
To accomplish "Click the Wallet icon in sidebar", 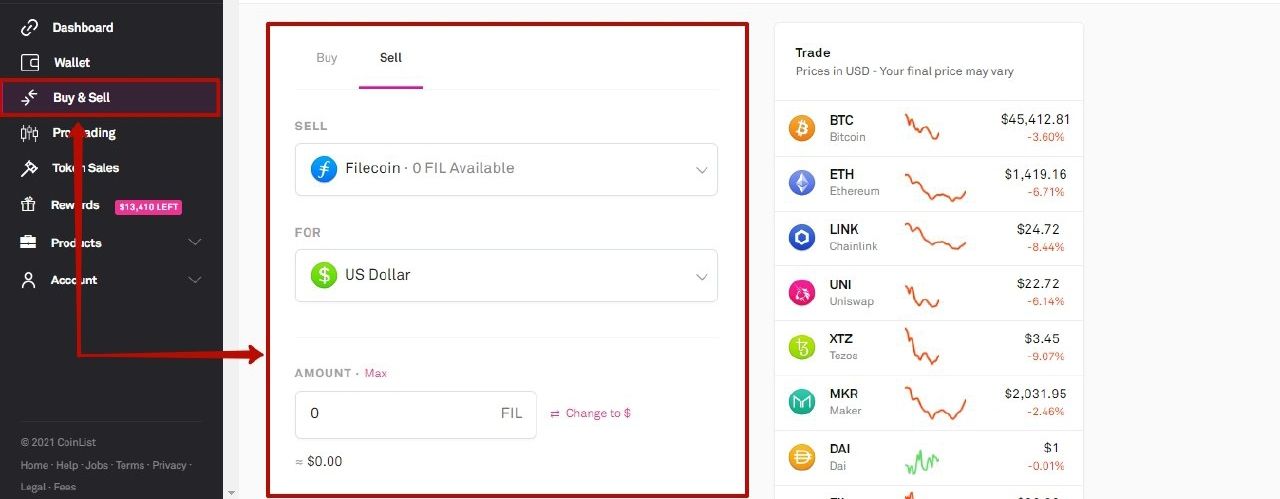I will [29, 62].
